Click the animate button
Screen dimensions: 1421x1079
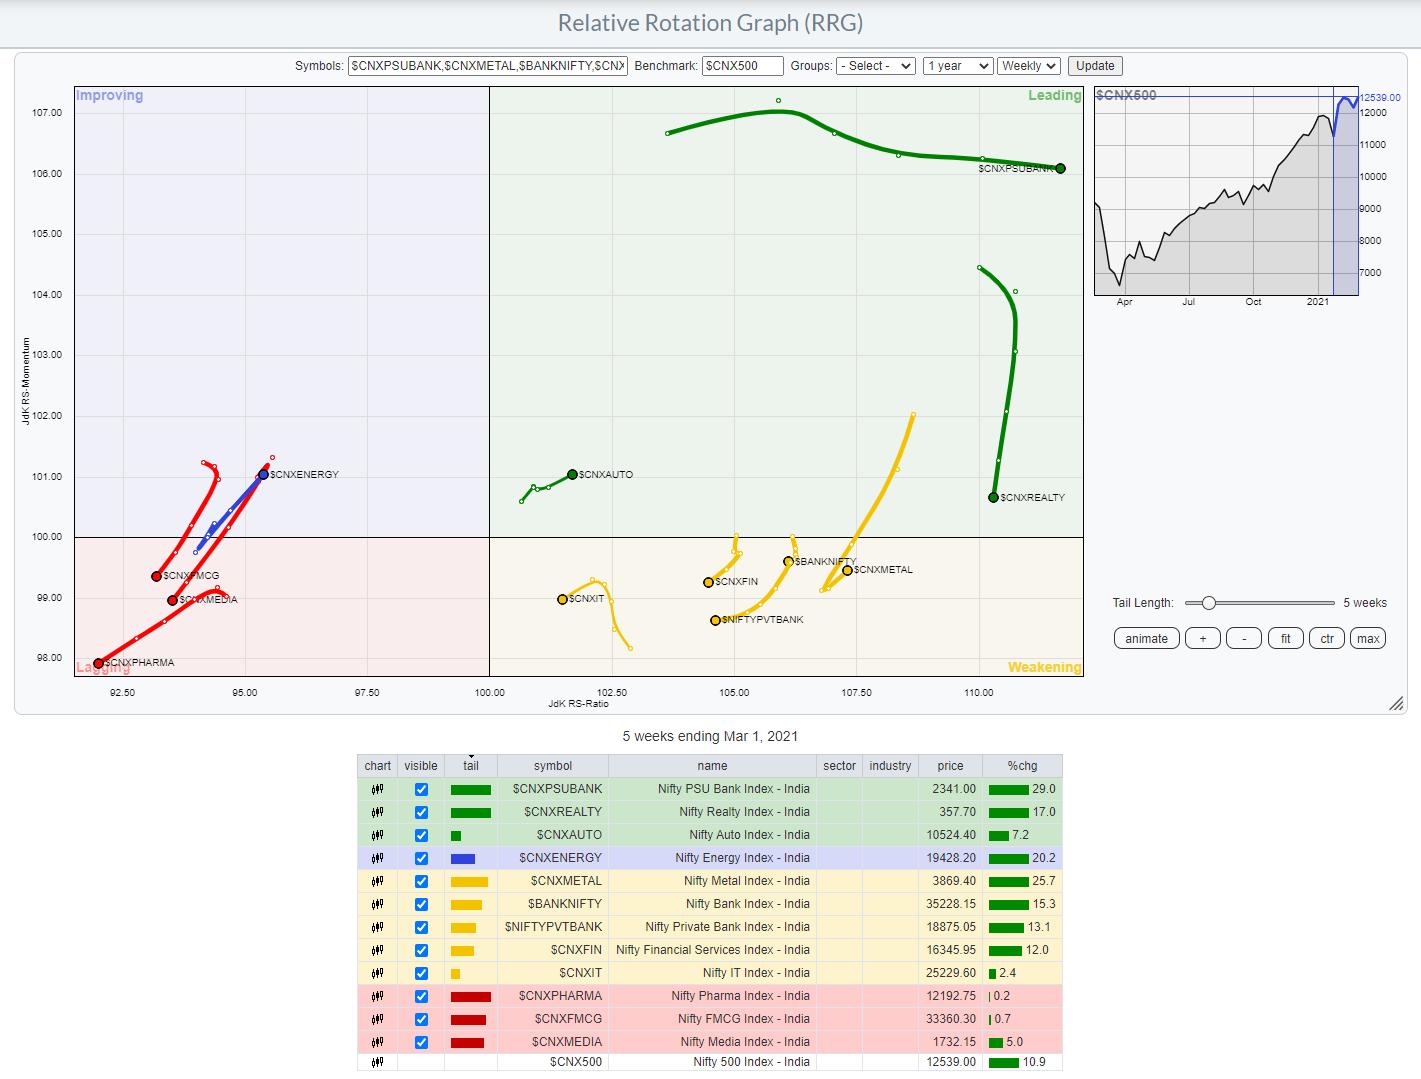pos(1146,639)
